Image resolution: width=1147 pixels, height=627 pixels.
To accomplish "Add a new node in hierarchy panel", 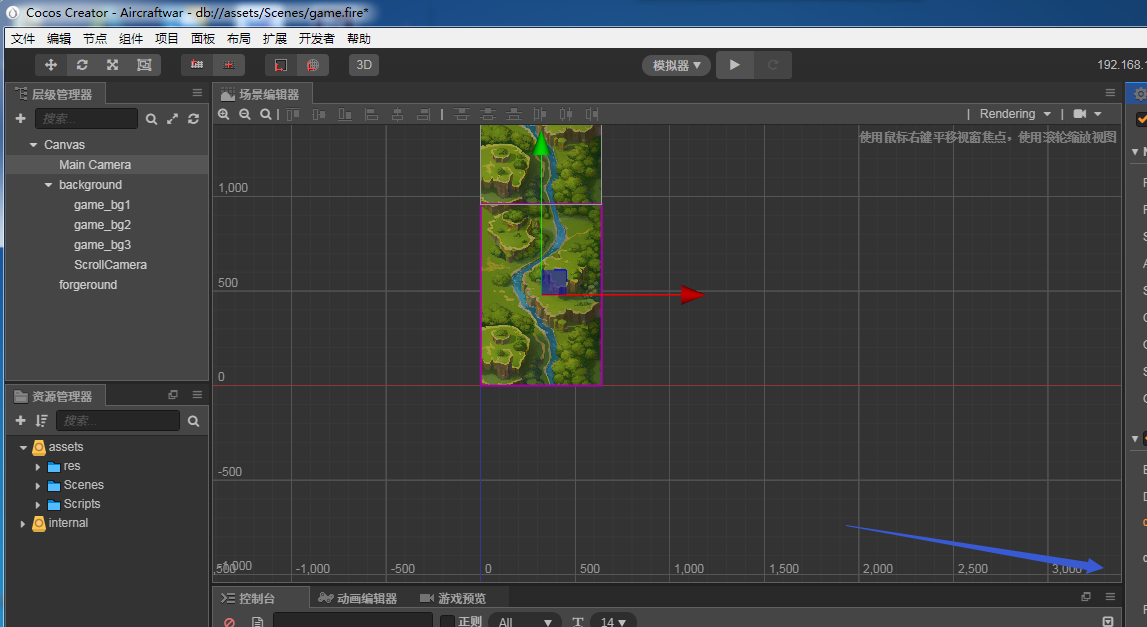I will (20, 119).
